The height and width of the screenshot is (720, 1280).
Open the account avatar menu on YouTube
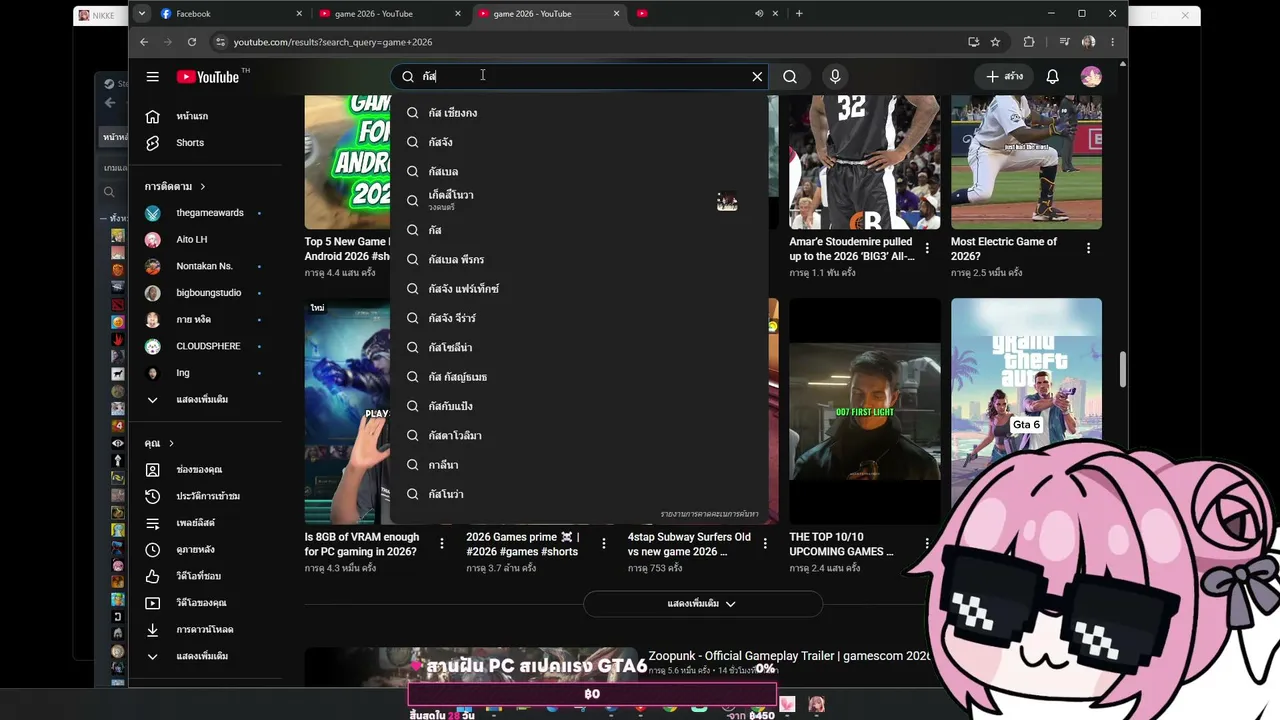pyautogui.click(x=1091, y=77)
